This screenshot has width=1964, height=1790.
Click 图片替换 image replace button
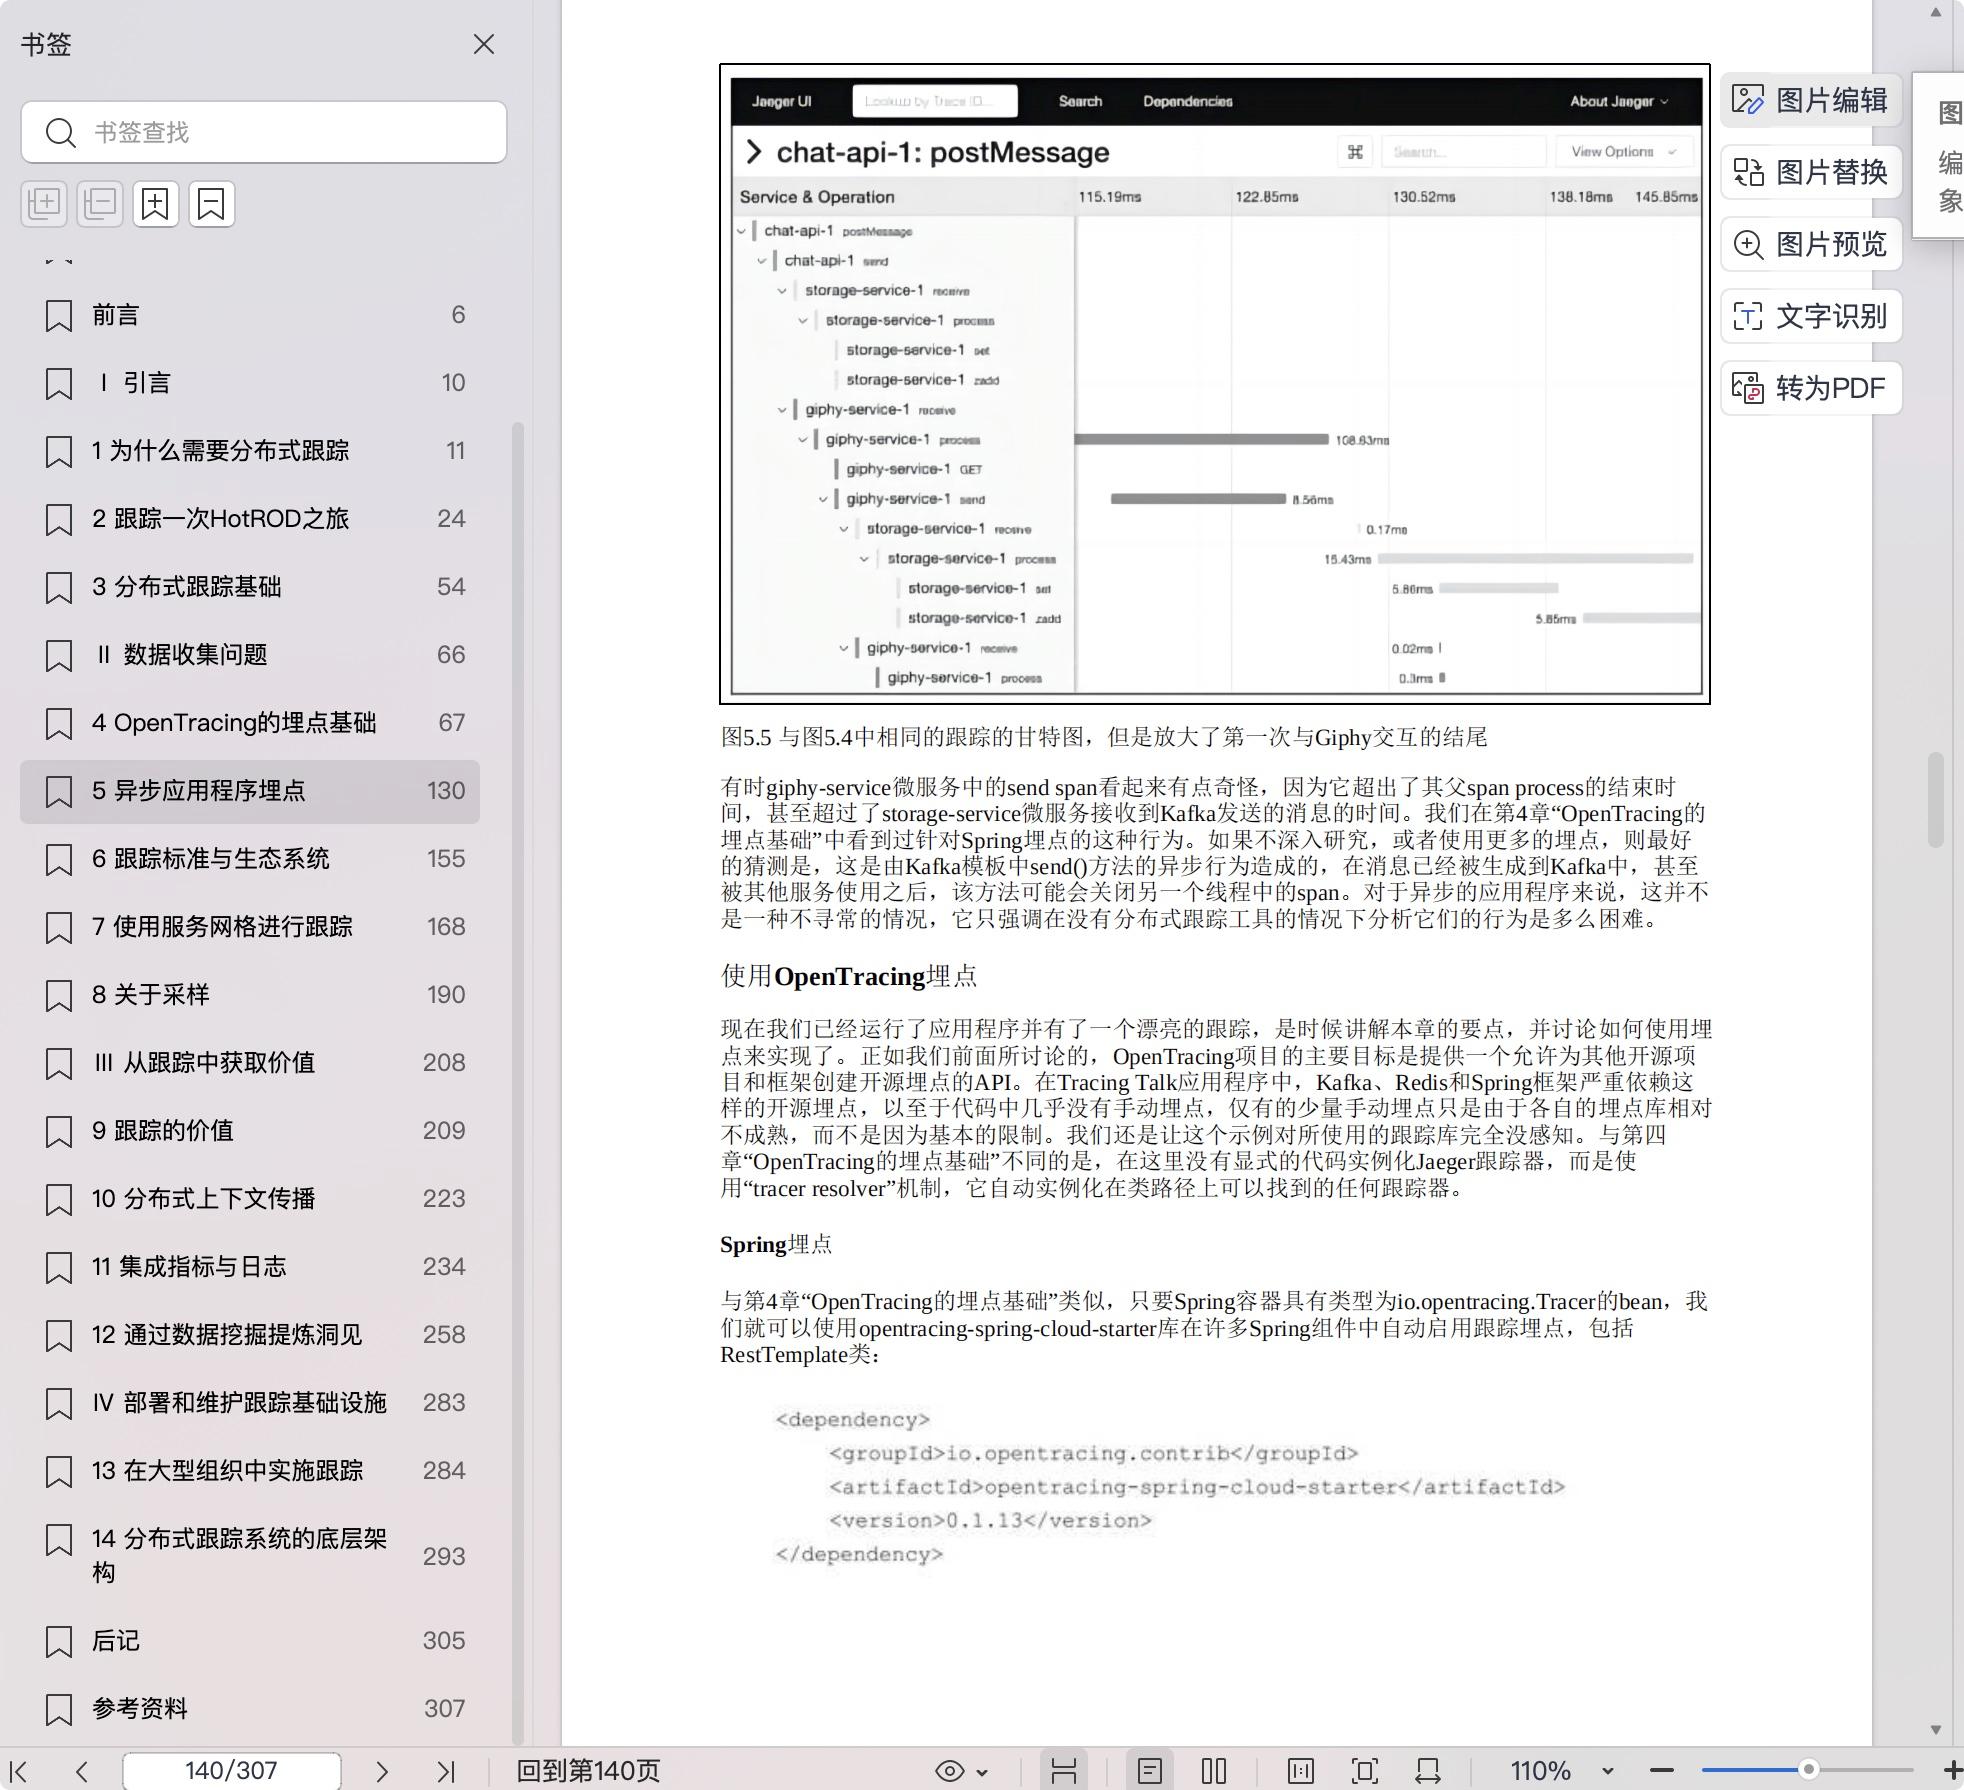point(1811,172)
